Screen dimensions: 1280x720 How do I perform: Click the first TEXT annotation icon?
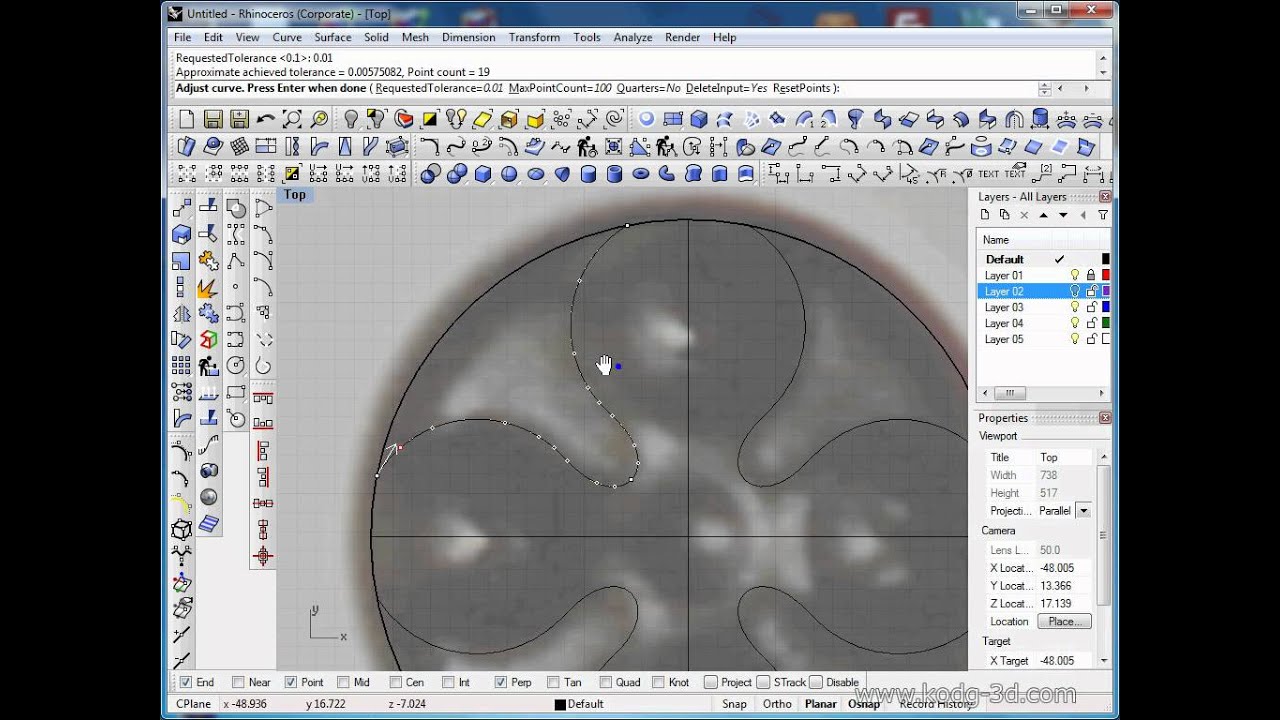click(x=989, y=173)
